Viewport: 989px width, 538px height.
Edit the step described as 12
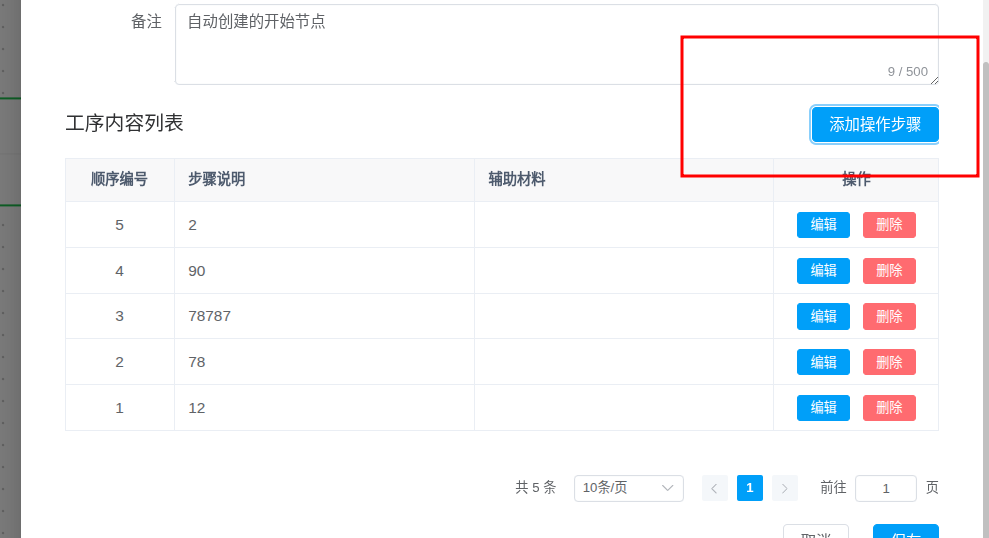[x=823, y=408]
